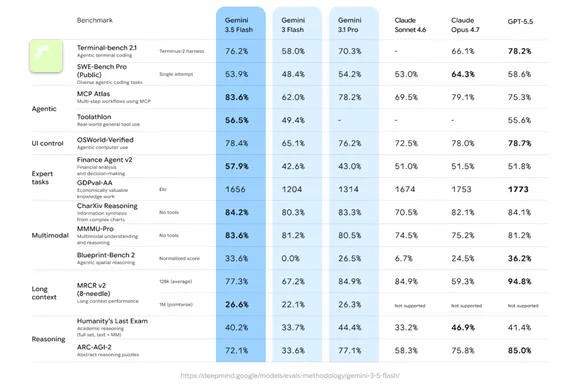
Task: Select the Gemini 3 Flash column header
Action: [x=293, y=25]
